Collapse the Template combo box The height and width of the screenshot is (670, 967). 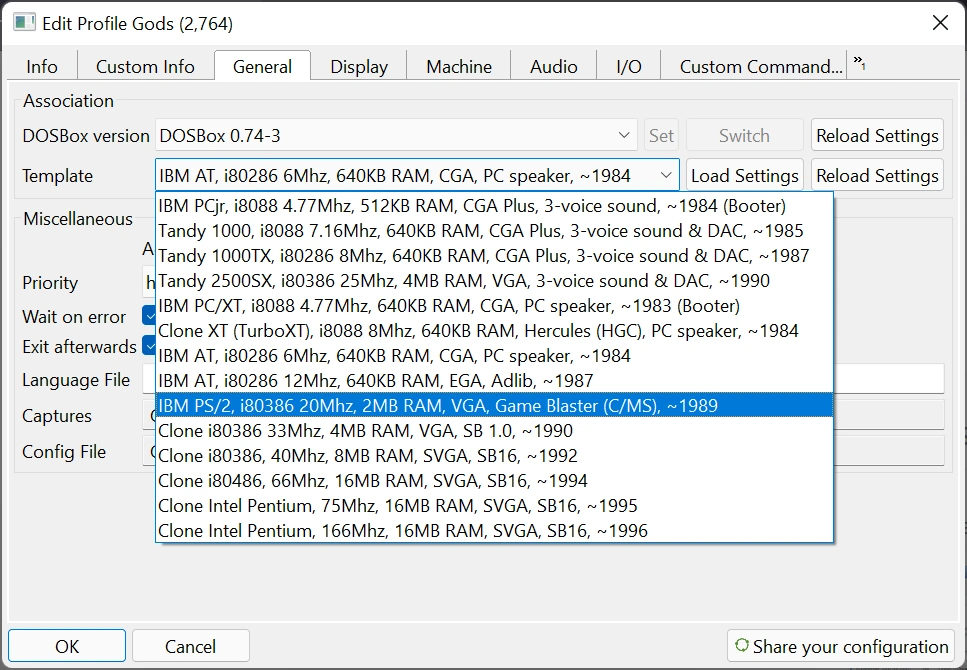pyautogui.click(x=666, y=176)
